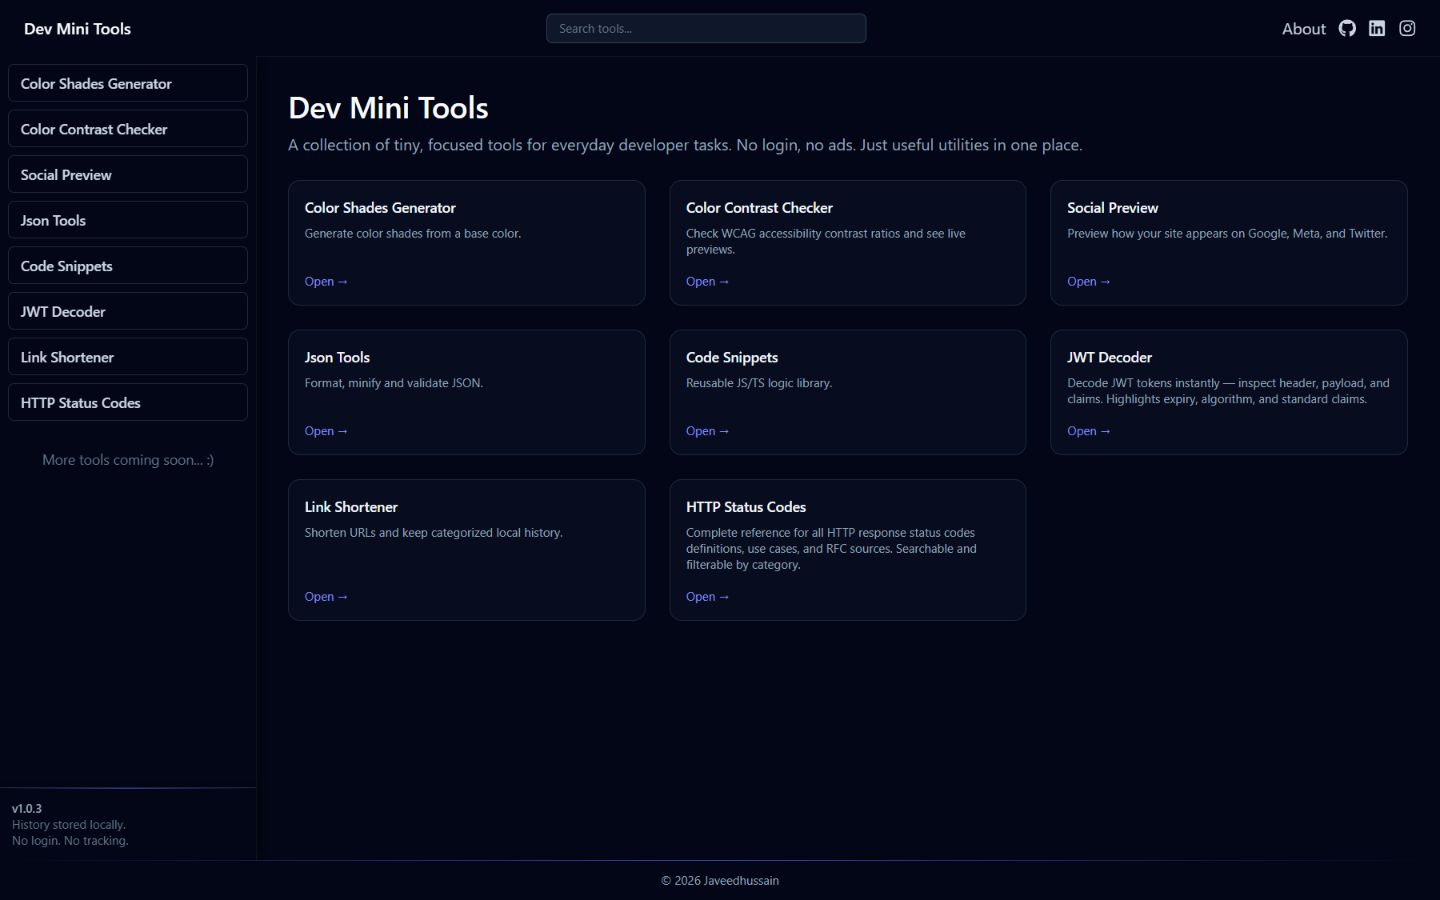Focus the Search tools input field
This screenshot has width=1440, height=900.
(706, 28)
